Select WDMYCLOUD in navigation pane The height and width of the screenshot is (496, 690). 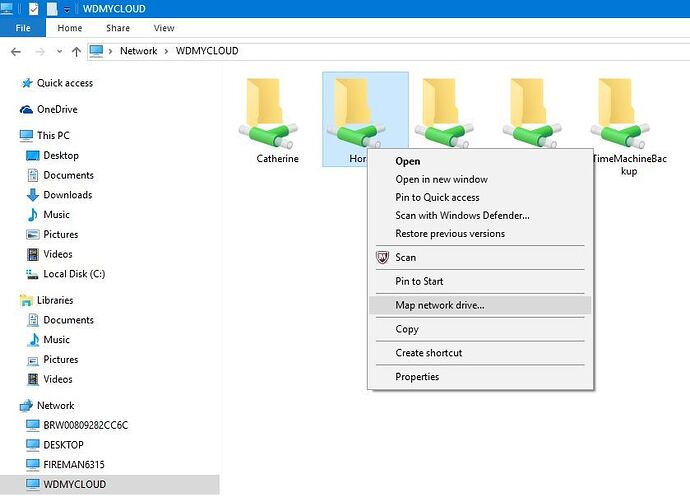[110, 485]
